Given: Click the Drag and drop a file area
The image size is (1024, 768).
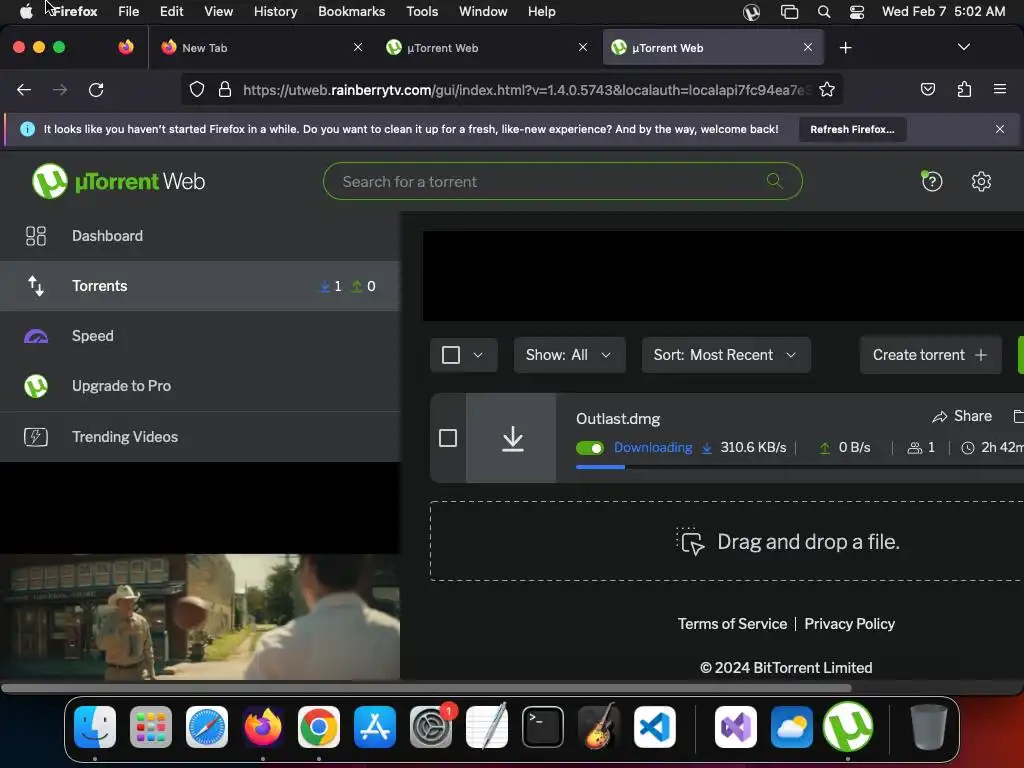Looking at the screenshot, I should [x=727, y=541].
